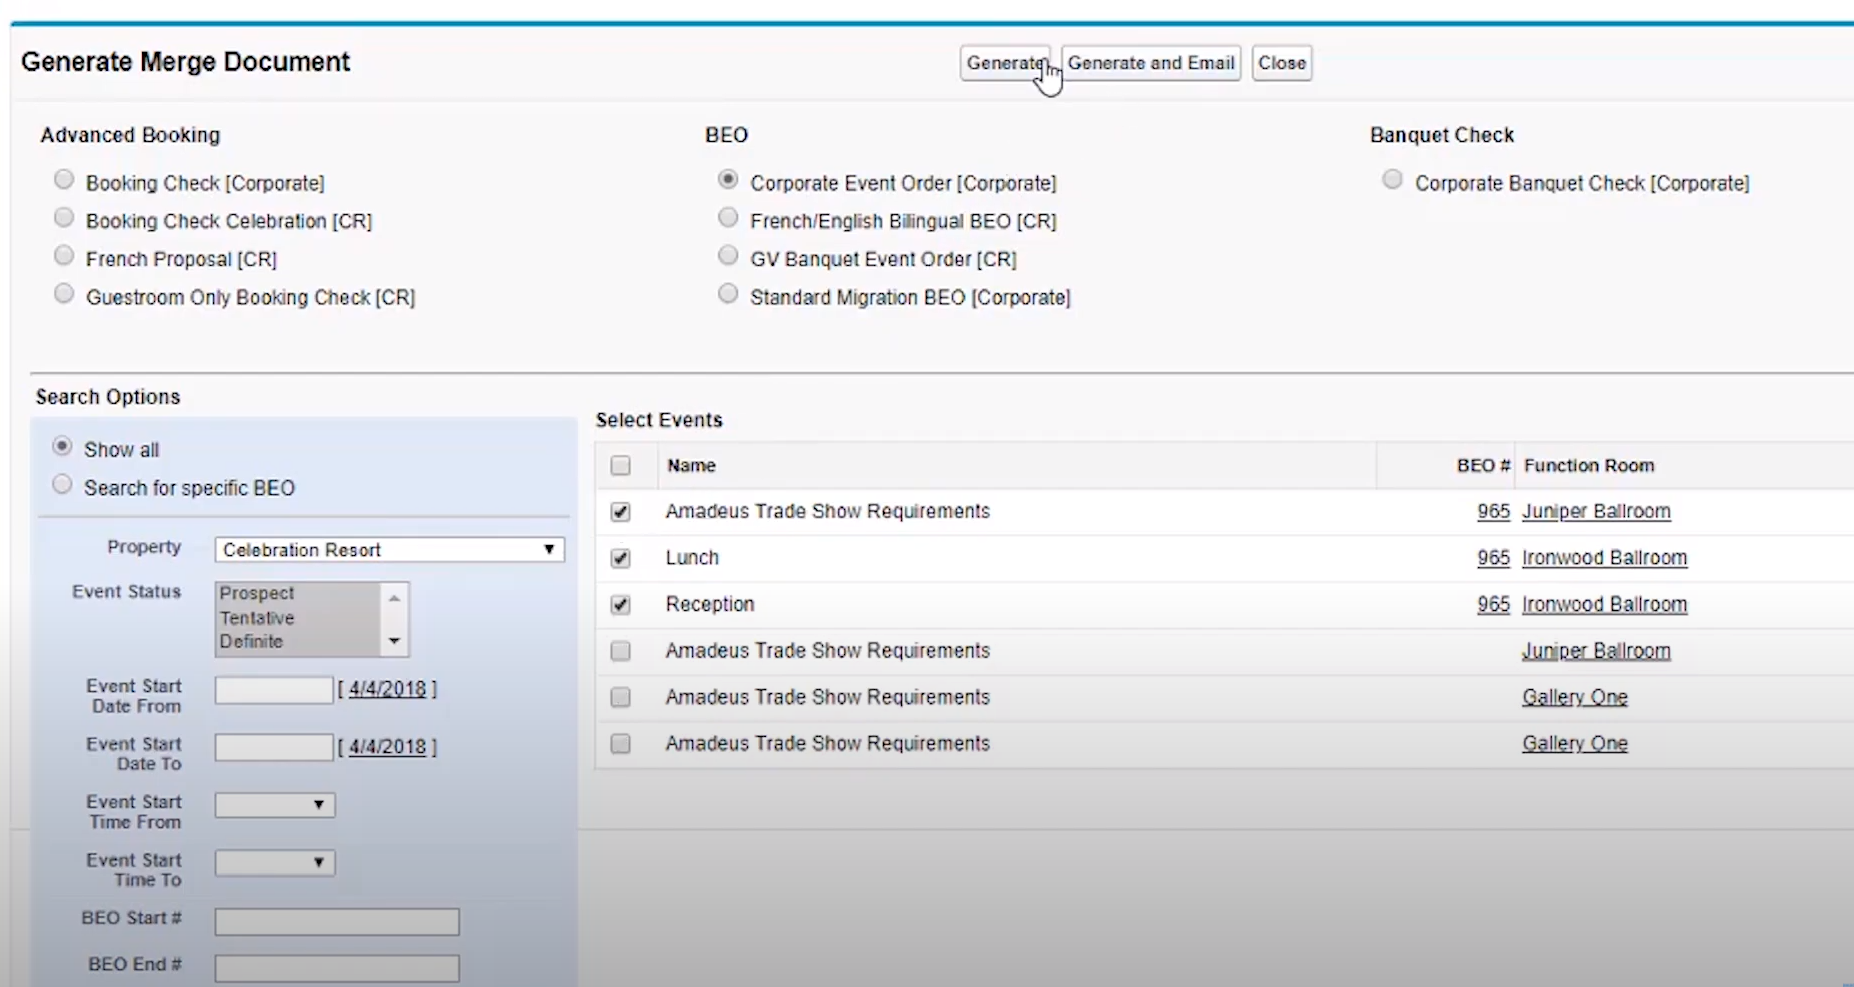Click Event Status list scroll-down arrow
Image resolution: width=1854 pixels, height=987 pixels.
394,641
